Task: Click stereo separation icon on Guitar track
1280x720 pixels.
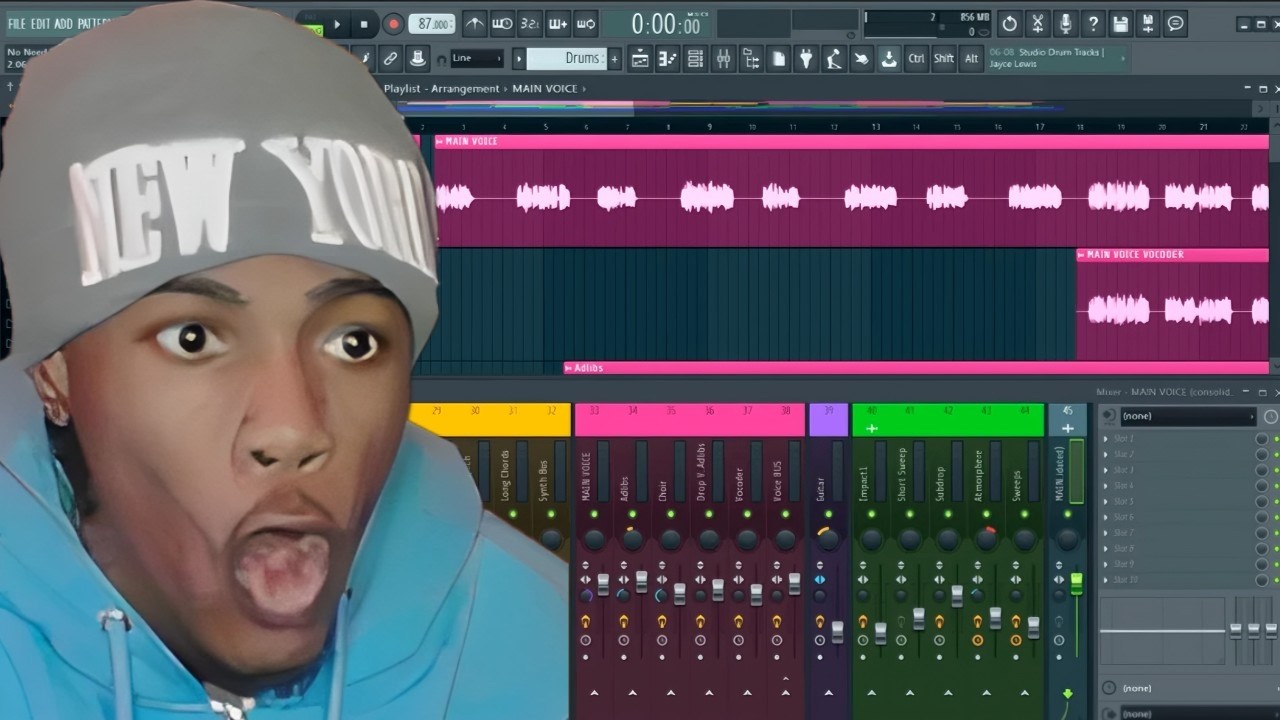Action: (820, 580)
